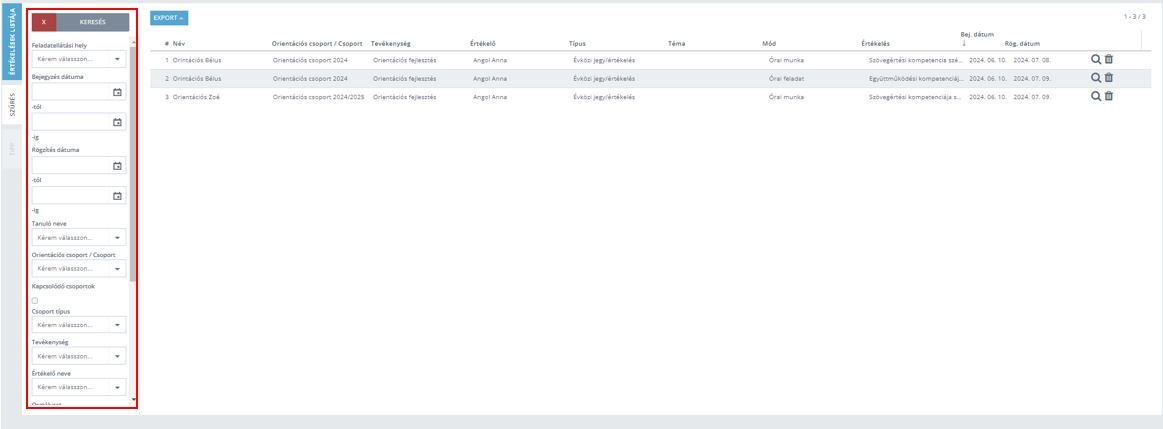Image resolution: width=1163 pixels, height=429 pixels.
Task: Click the 1 - 3 / 3 record counter
Action: coord(1135,16)
